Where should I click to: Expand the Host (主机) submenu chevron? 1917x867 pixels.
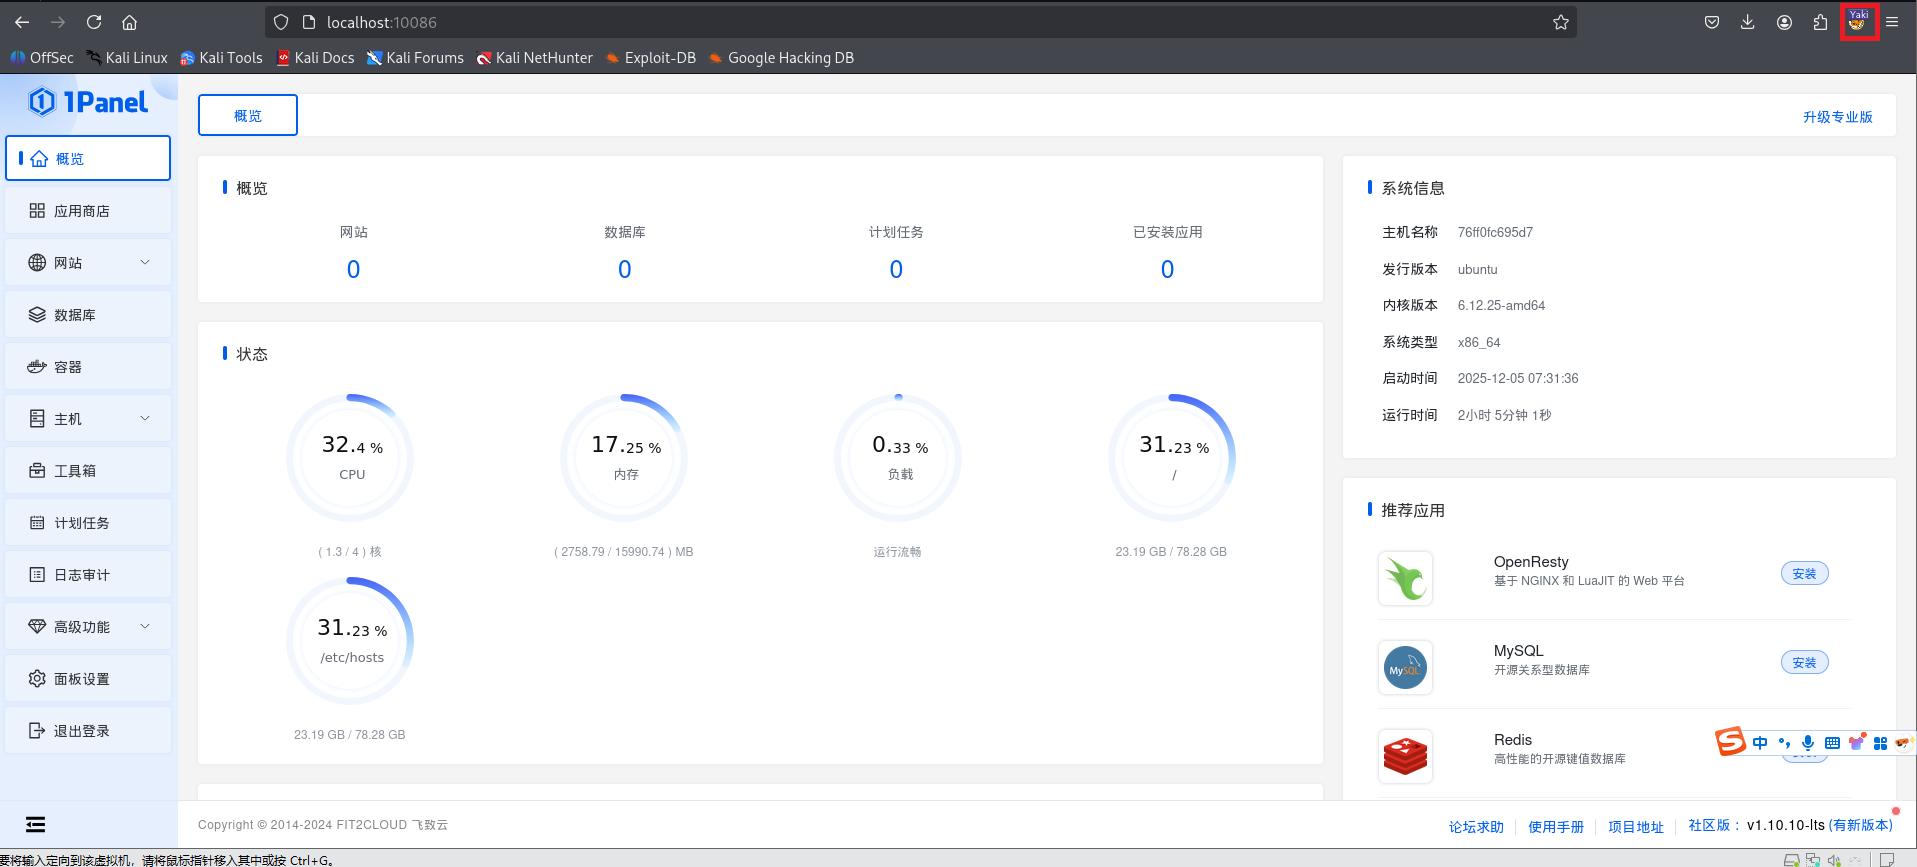coord(145,418)
